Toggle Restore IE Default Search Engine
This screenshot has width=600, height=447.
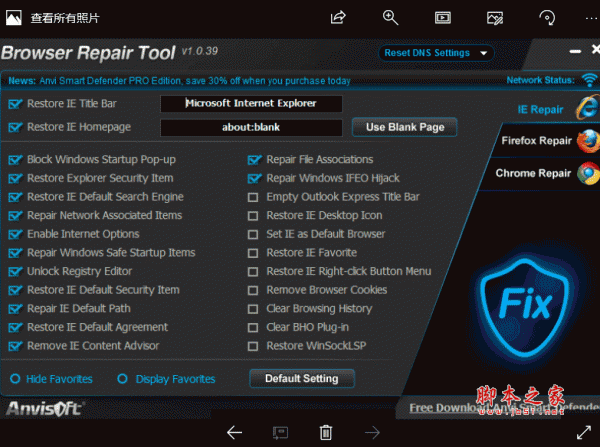pyautogui.click(x=15, y=197)
